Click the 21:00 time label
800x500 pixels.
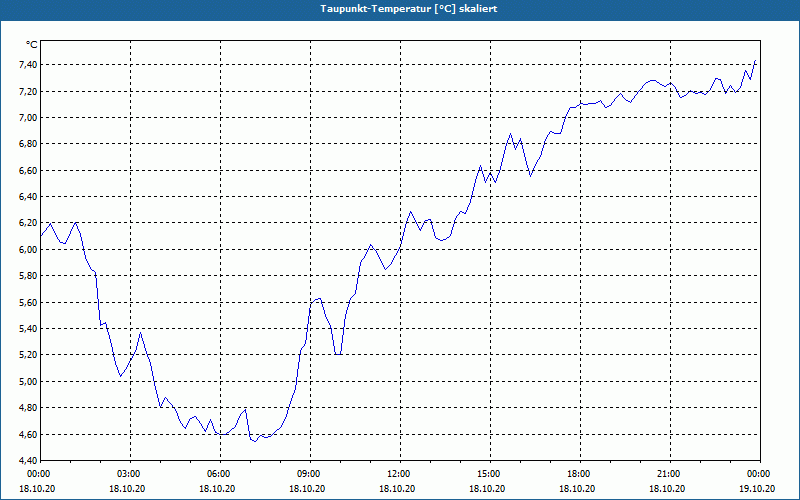(670, 474)
